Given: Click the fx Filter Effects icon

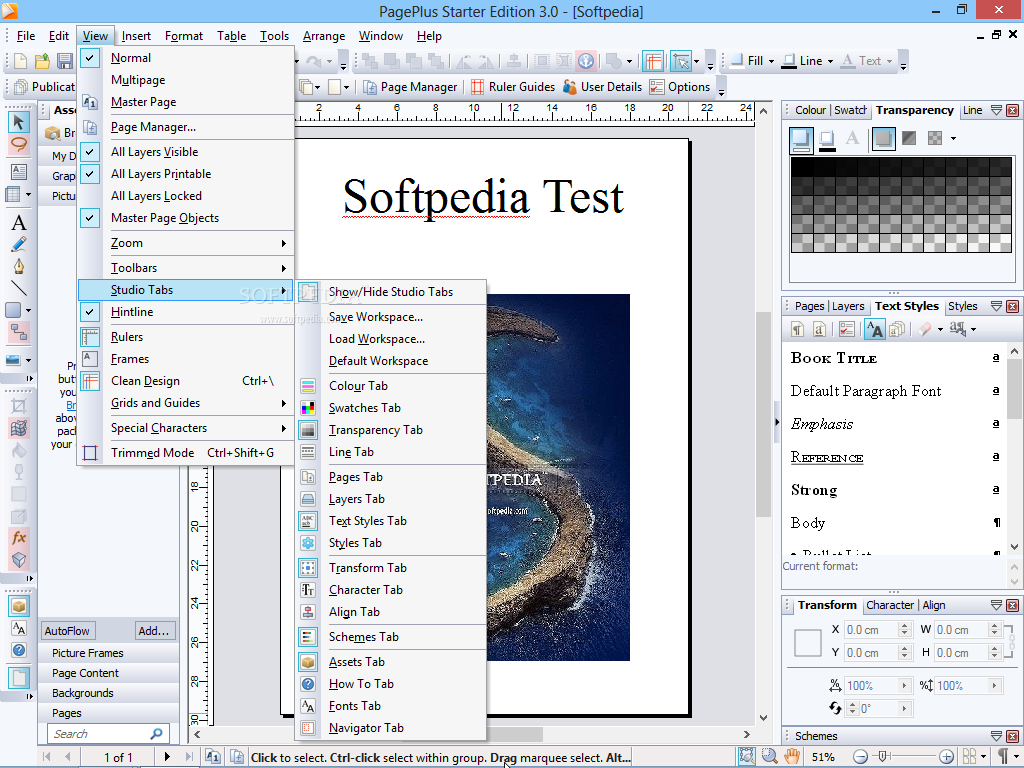Looking at the screenshot, I should (x=18, y=537).
